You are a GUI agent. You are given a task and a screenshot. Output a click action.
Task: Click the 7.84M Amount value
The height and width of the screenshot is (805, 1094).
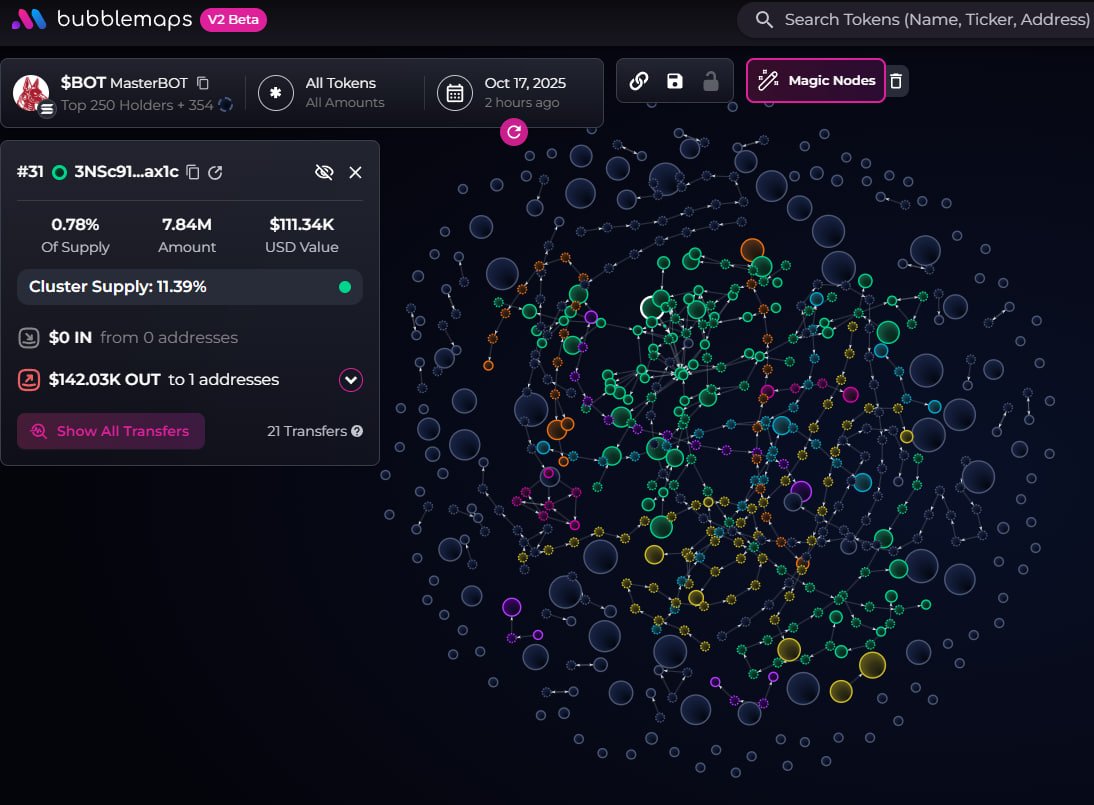(x=187, y=225)
